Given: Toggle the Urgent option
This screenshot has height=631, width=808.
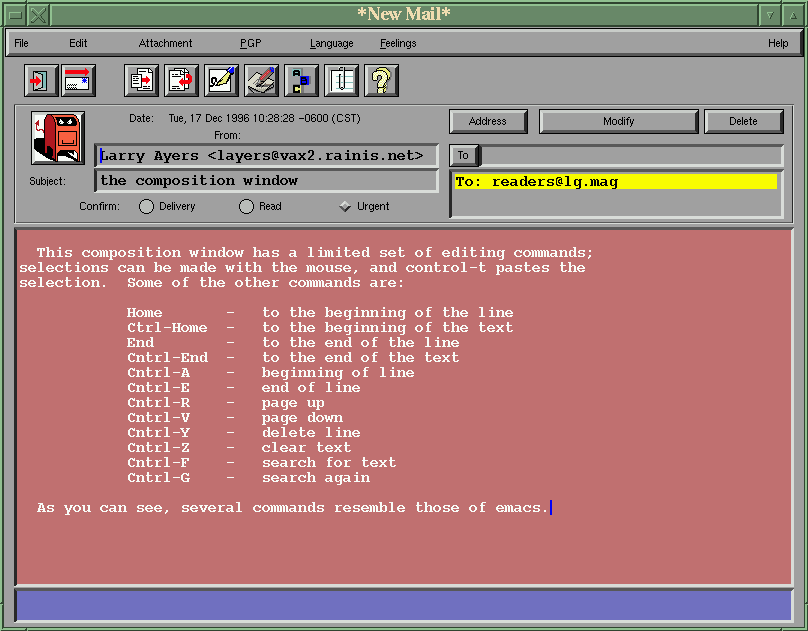Looking at the screenshot, I should 345,207.
